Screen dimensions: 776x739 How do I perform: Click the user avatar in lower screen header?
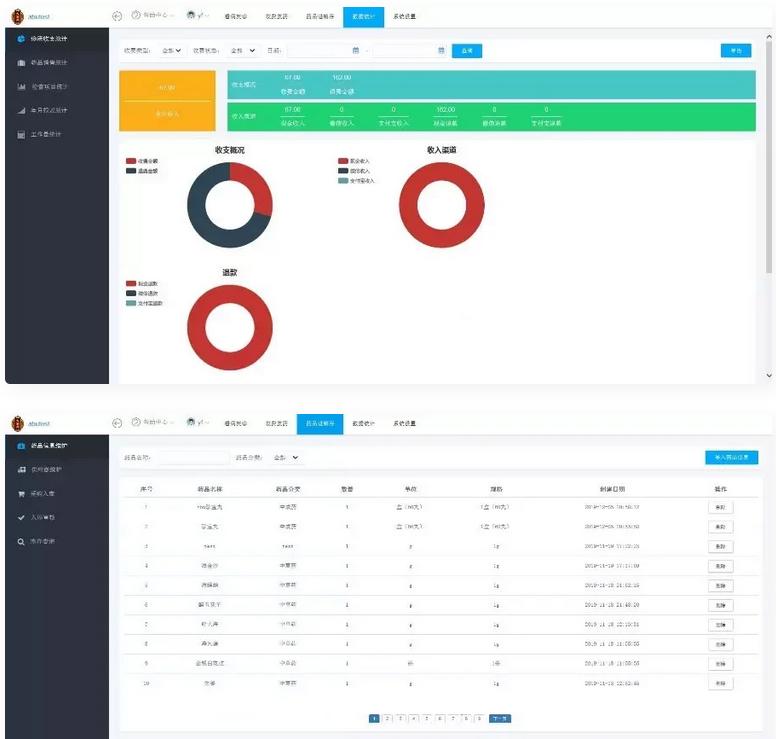[x=191, y=422]
